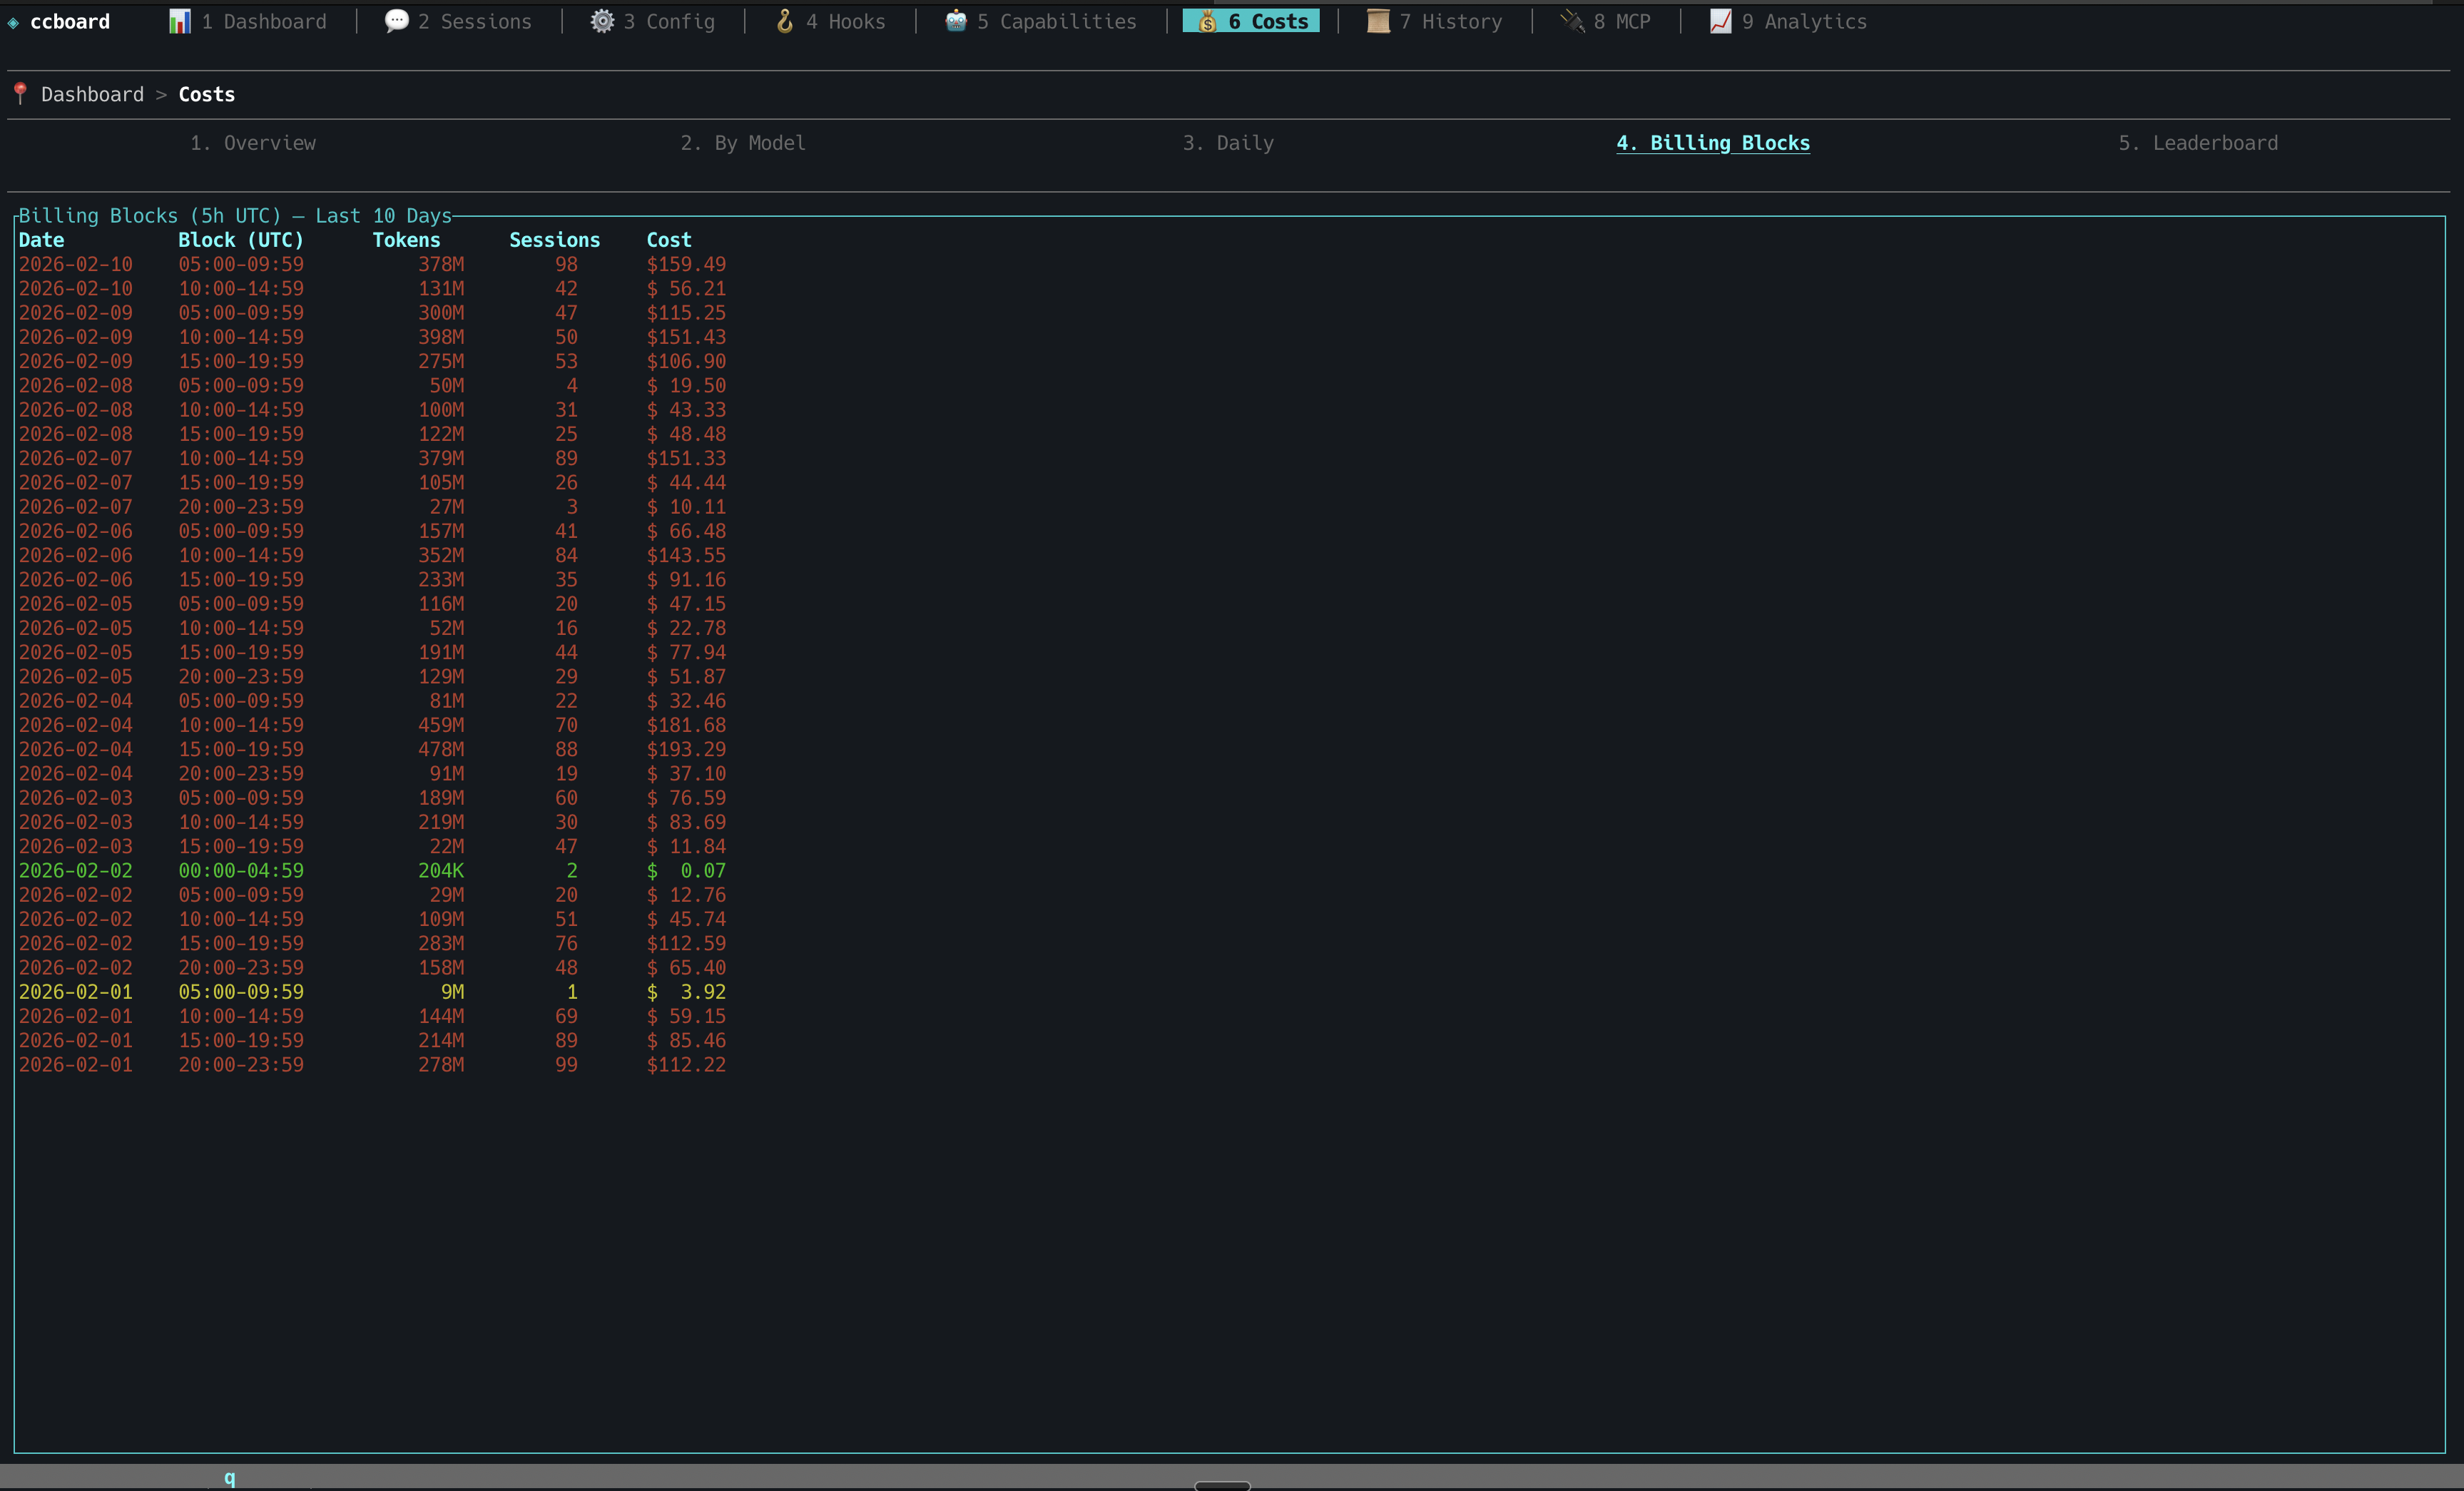Go to the Leaderboard sub-tab
Screen dimensions: 2464x1491
2198,143
